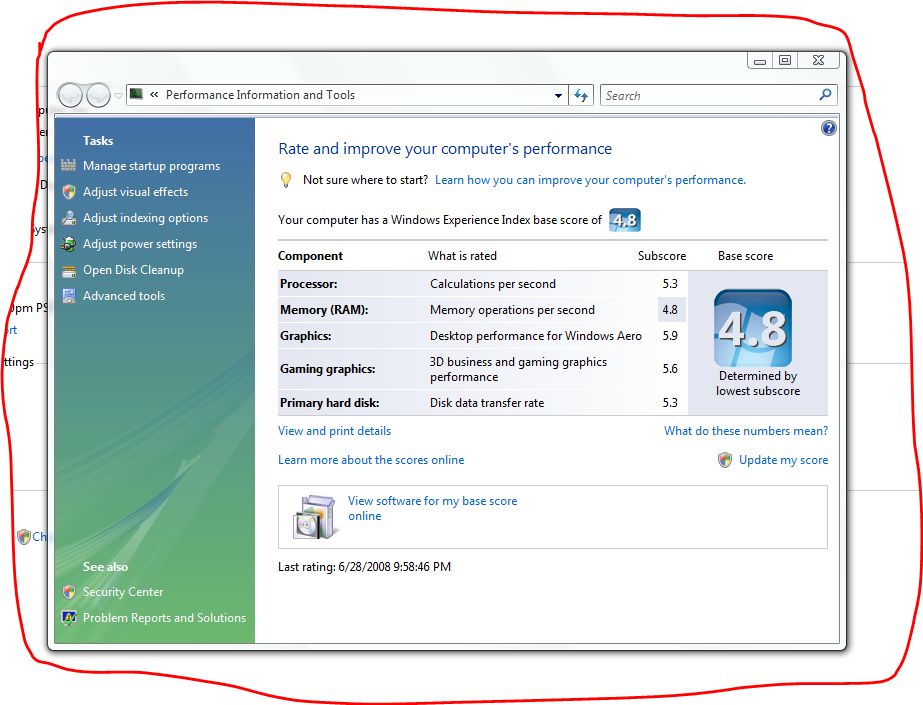Click the Adjust indexing options icon

point(69,218)
